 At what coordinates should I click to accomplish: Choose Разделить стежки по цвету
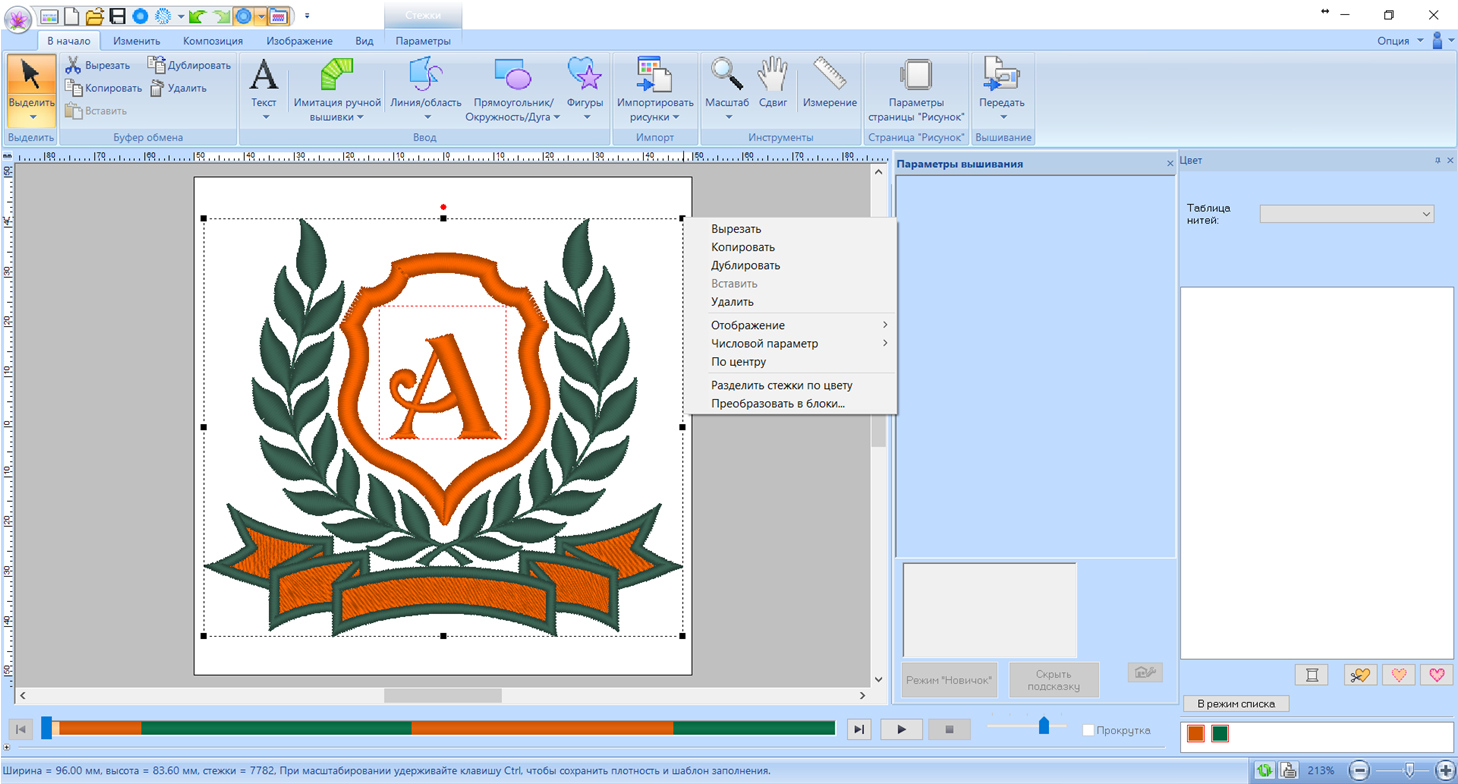point(781,385)
